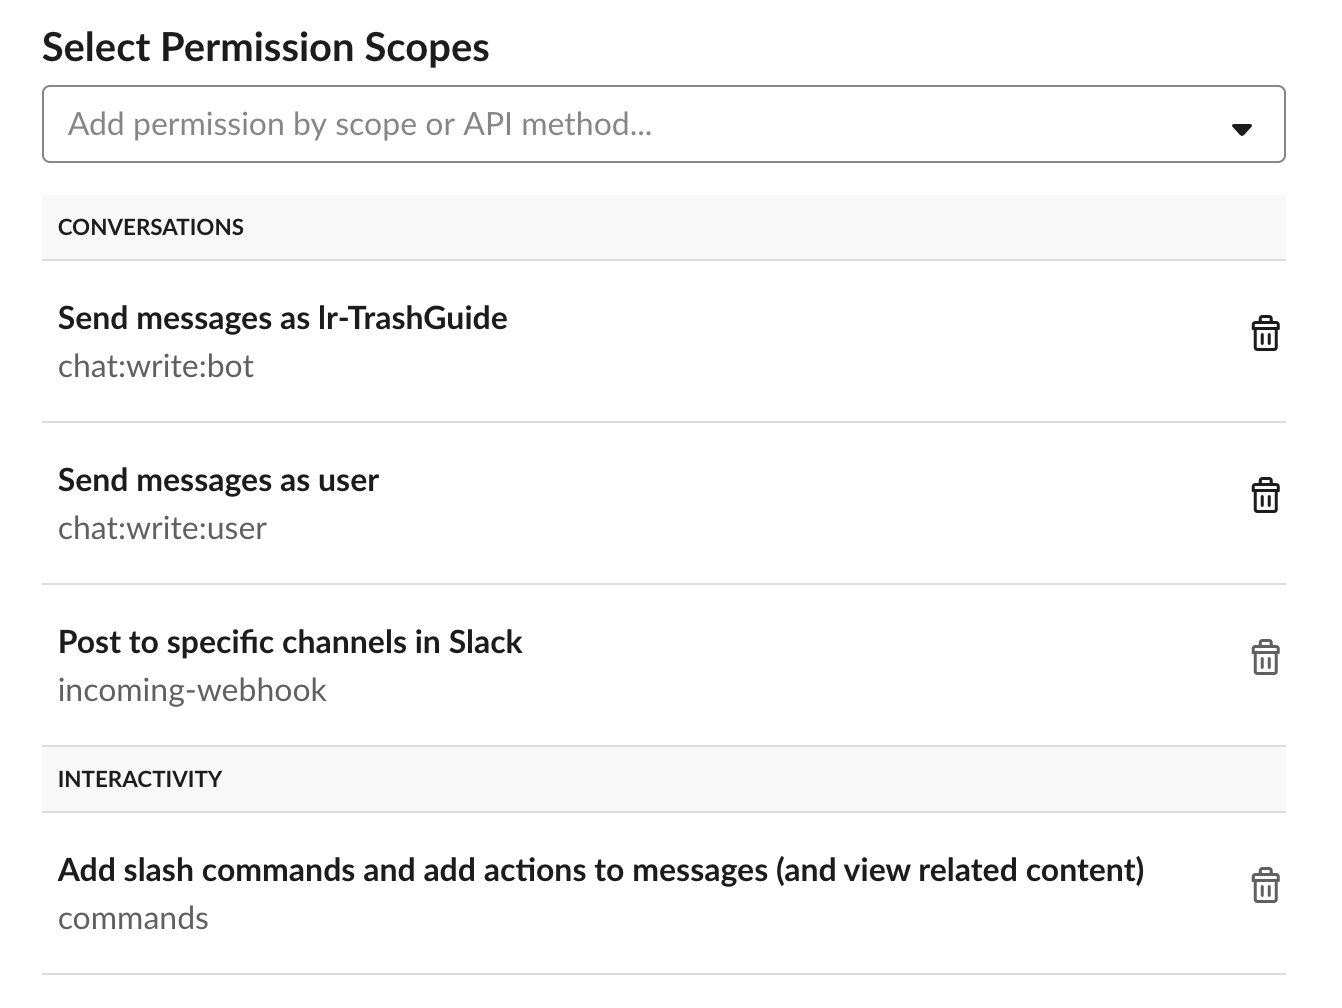
Task: Click inside the Add permission search field
Action: pyautogui.click(x=400, y=124)
